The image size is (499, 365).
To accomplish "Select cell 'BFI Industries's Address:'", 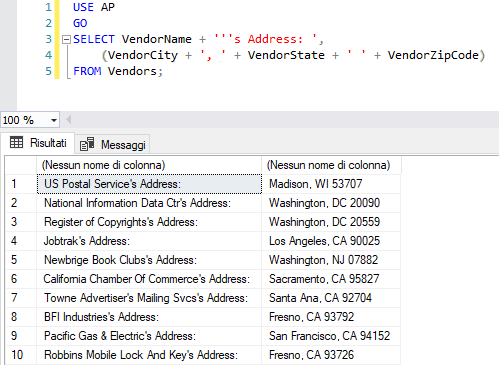I will (149, 317).
